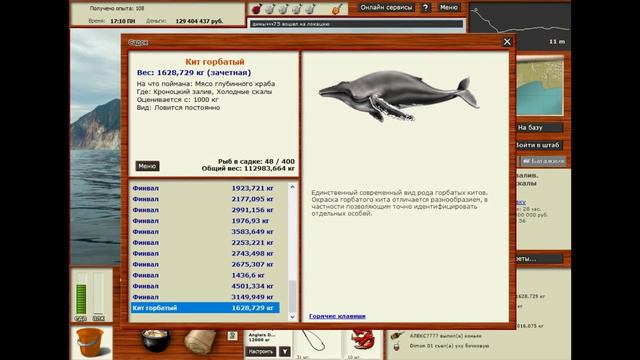The width and height of the screenshot is (640, 360).
Task: Select Финвал 2177,095 кг row
Action: [205, 199]
